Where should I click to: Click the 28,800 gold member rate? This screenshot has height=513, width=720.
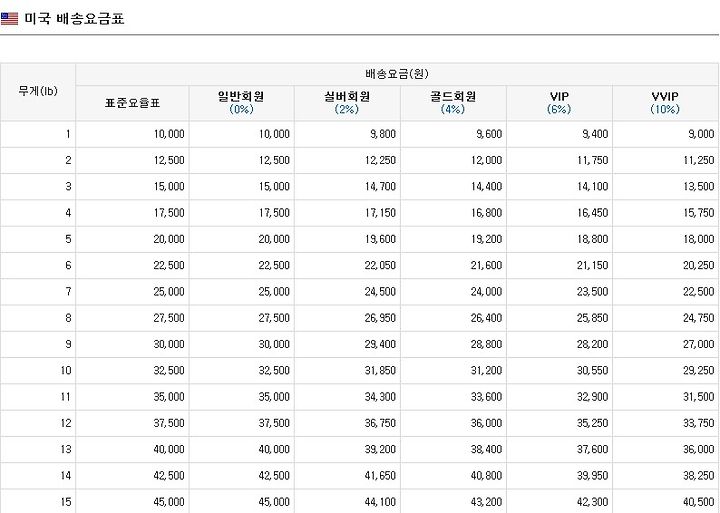pos(486,344)
